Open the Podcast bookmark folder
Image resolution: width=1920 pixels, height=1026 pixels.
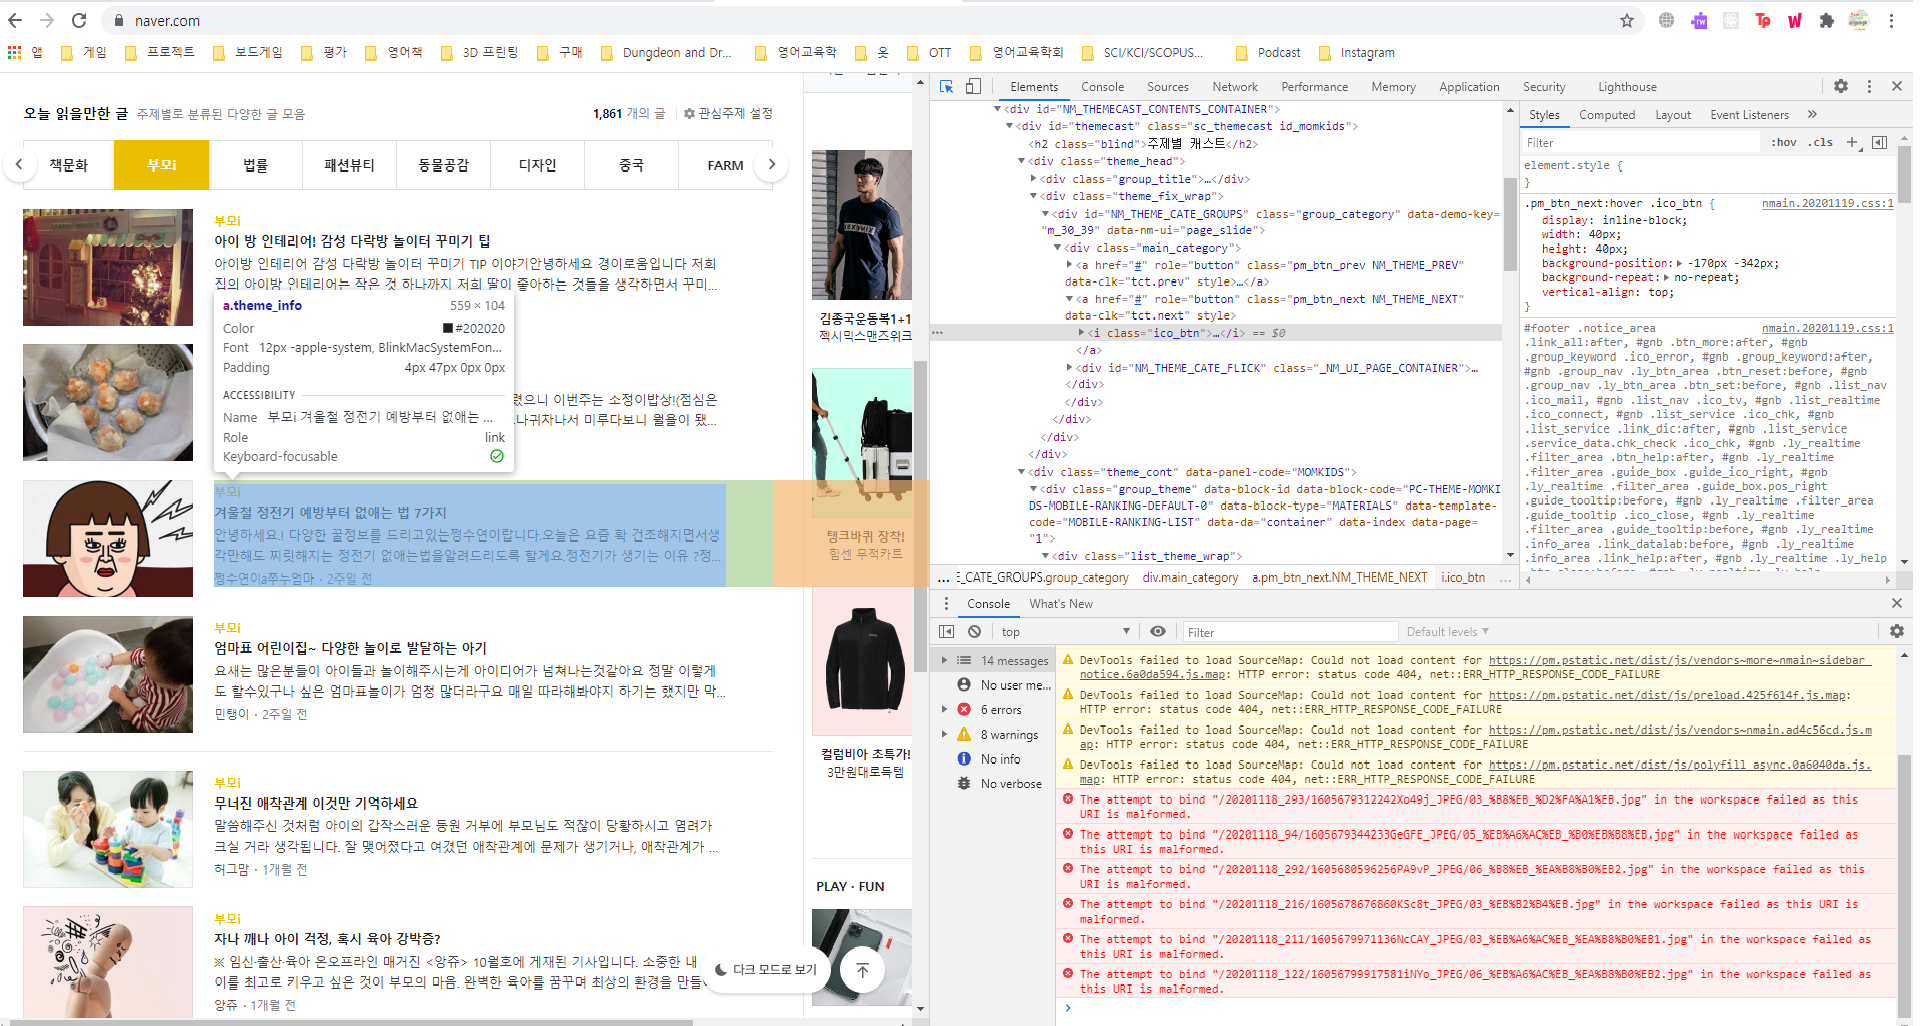pyautogui.click(x=1268, y=52)
